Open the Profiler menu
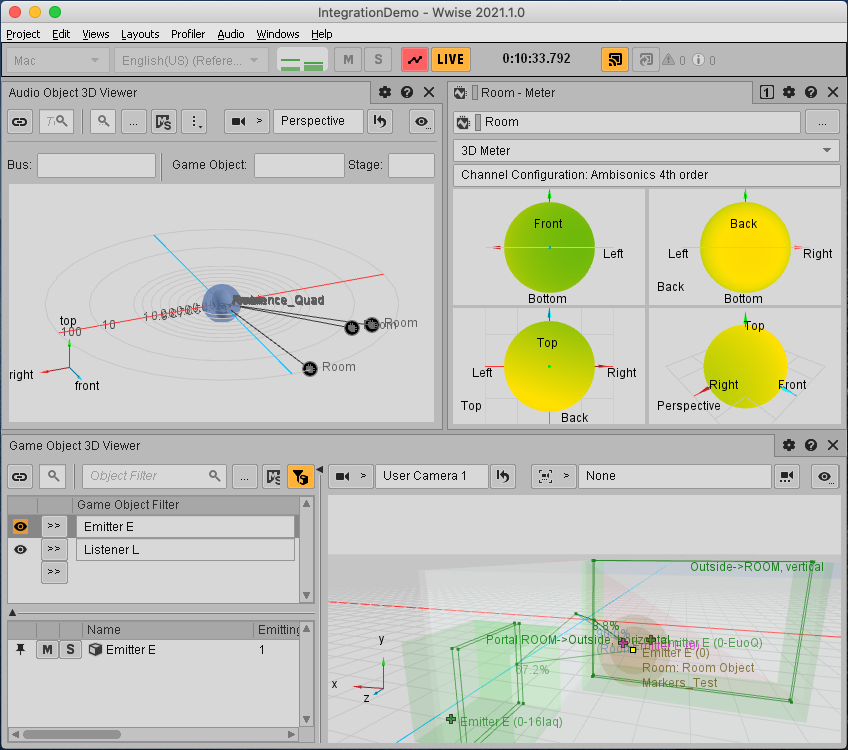The image size is (848, 750). tap(187, 34)
